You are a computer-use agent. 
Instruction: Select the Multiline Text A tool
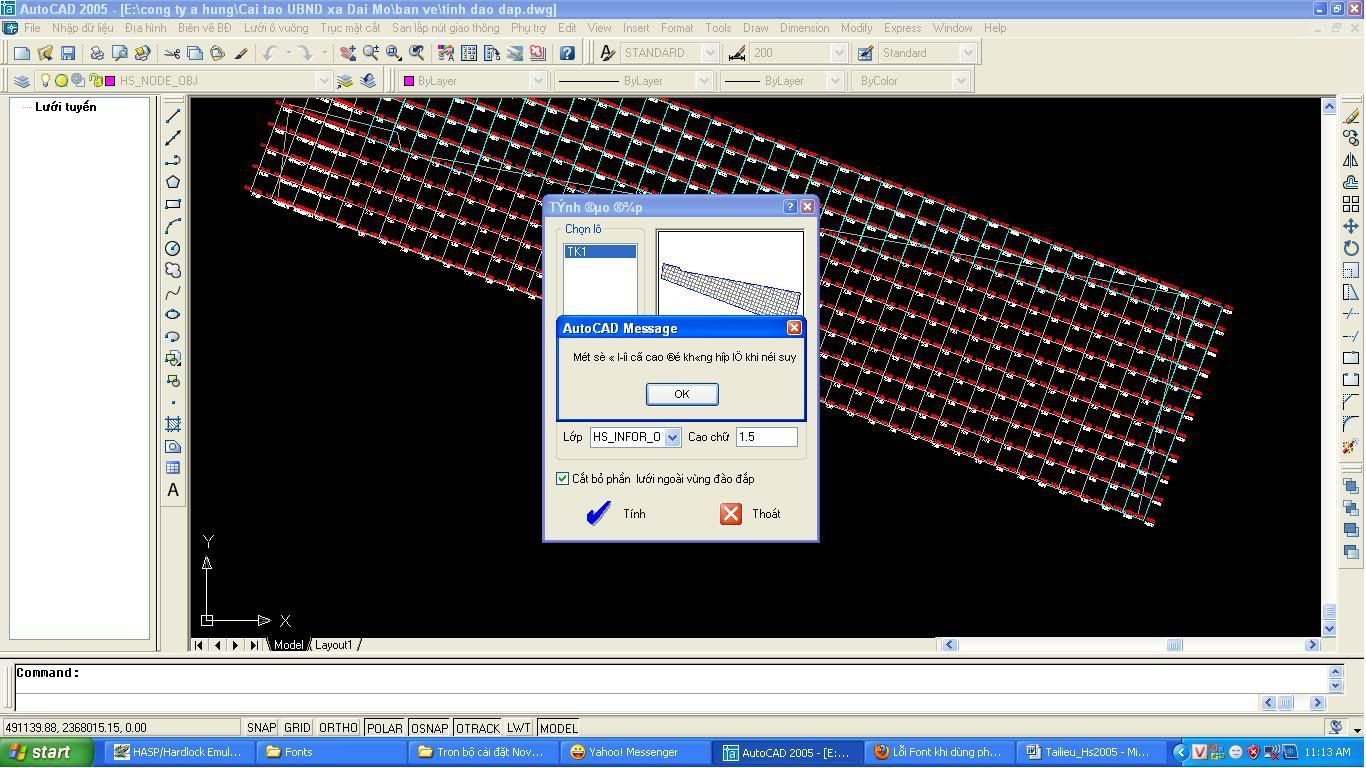click(173, 490)
